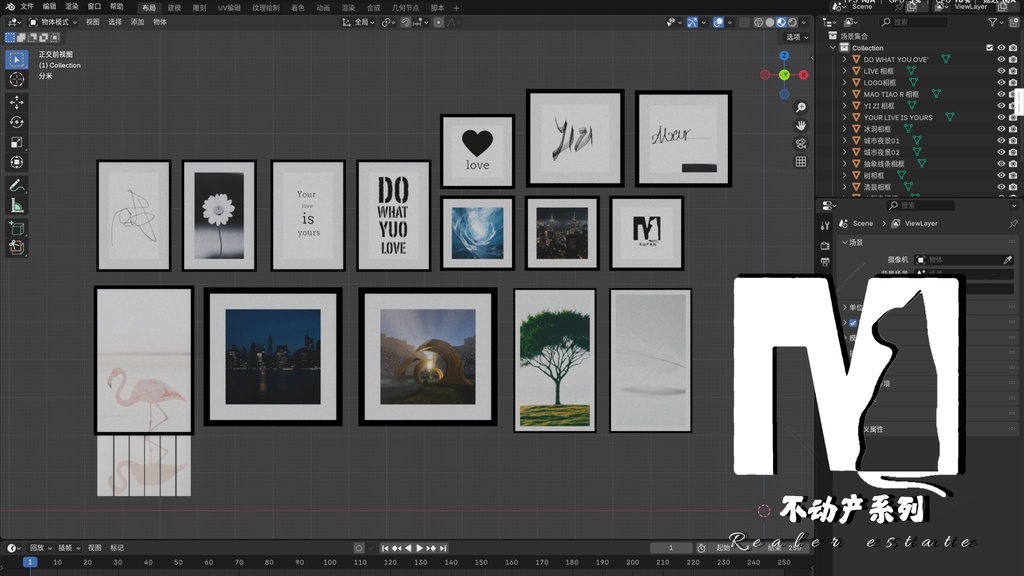Jump to the timeline end frame
This screenshot has width=1024, height=576.
[443, 548]
